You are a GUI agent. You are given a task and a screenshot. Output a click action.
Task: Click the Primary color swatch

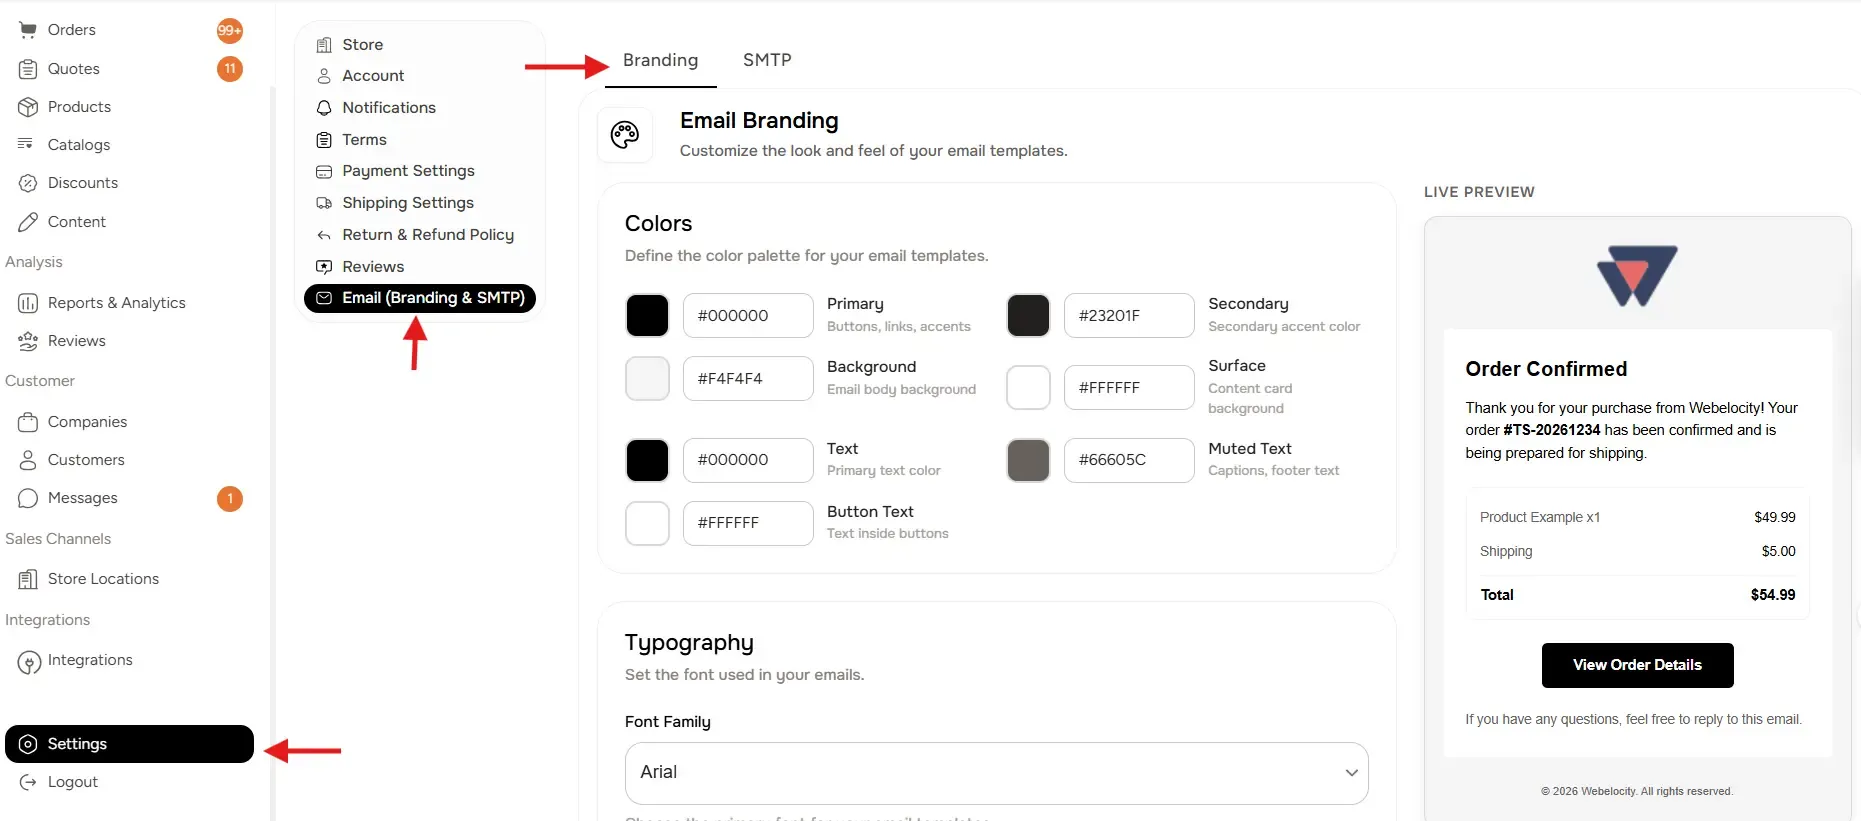(x=647, y=315)
